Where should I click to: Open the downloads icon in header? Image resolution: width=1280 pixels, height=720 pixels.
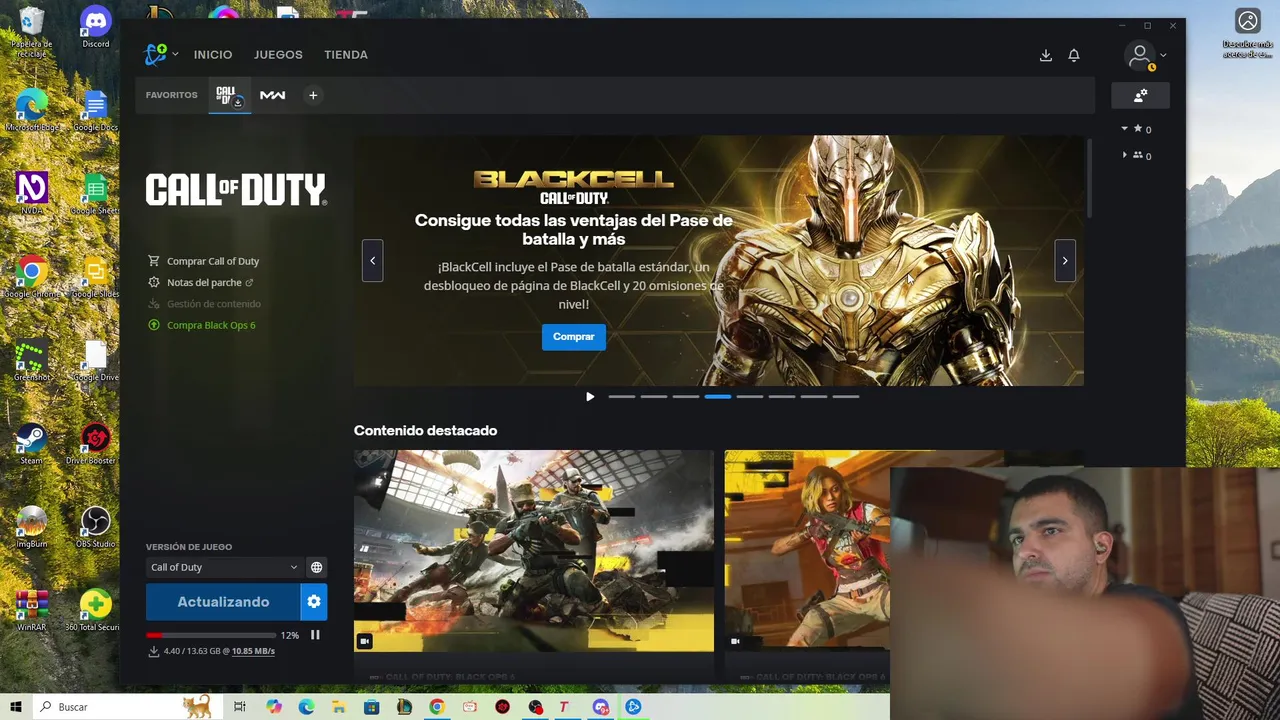click(1046, 55)
